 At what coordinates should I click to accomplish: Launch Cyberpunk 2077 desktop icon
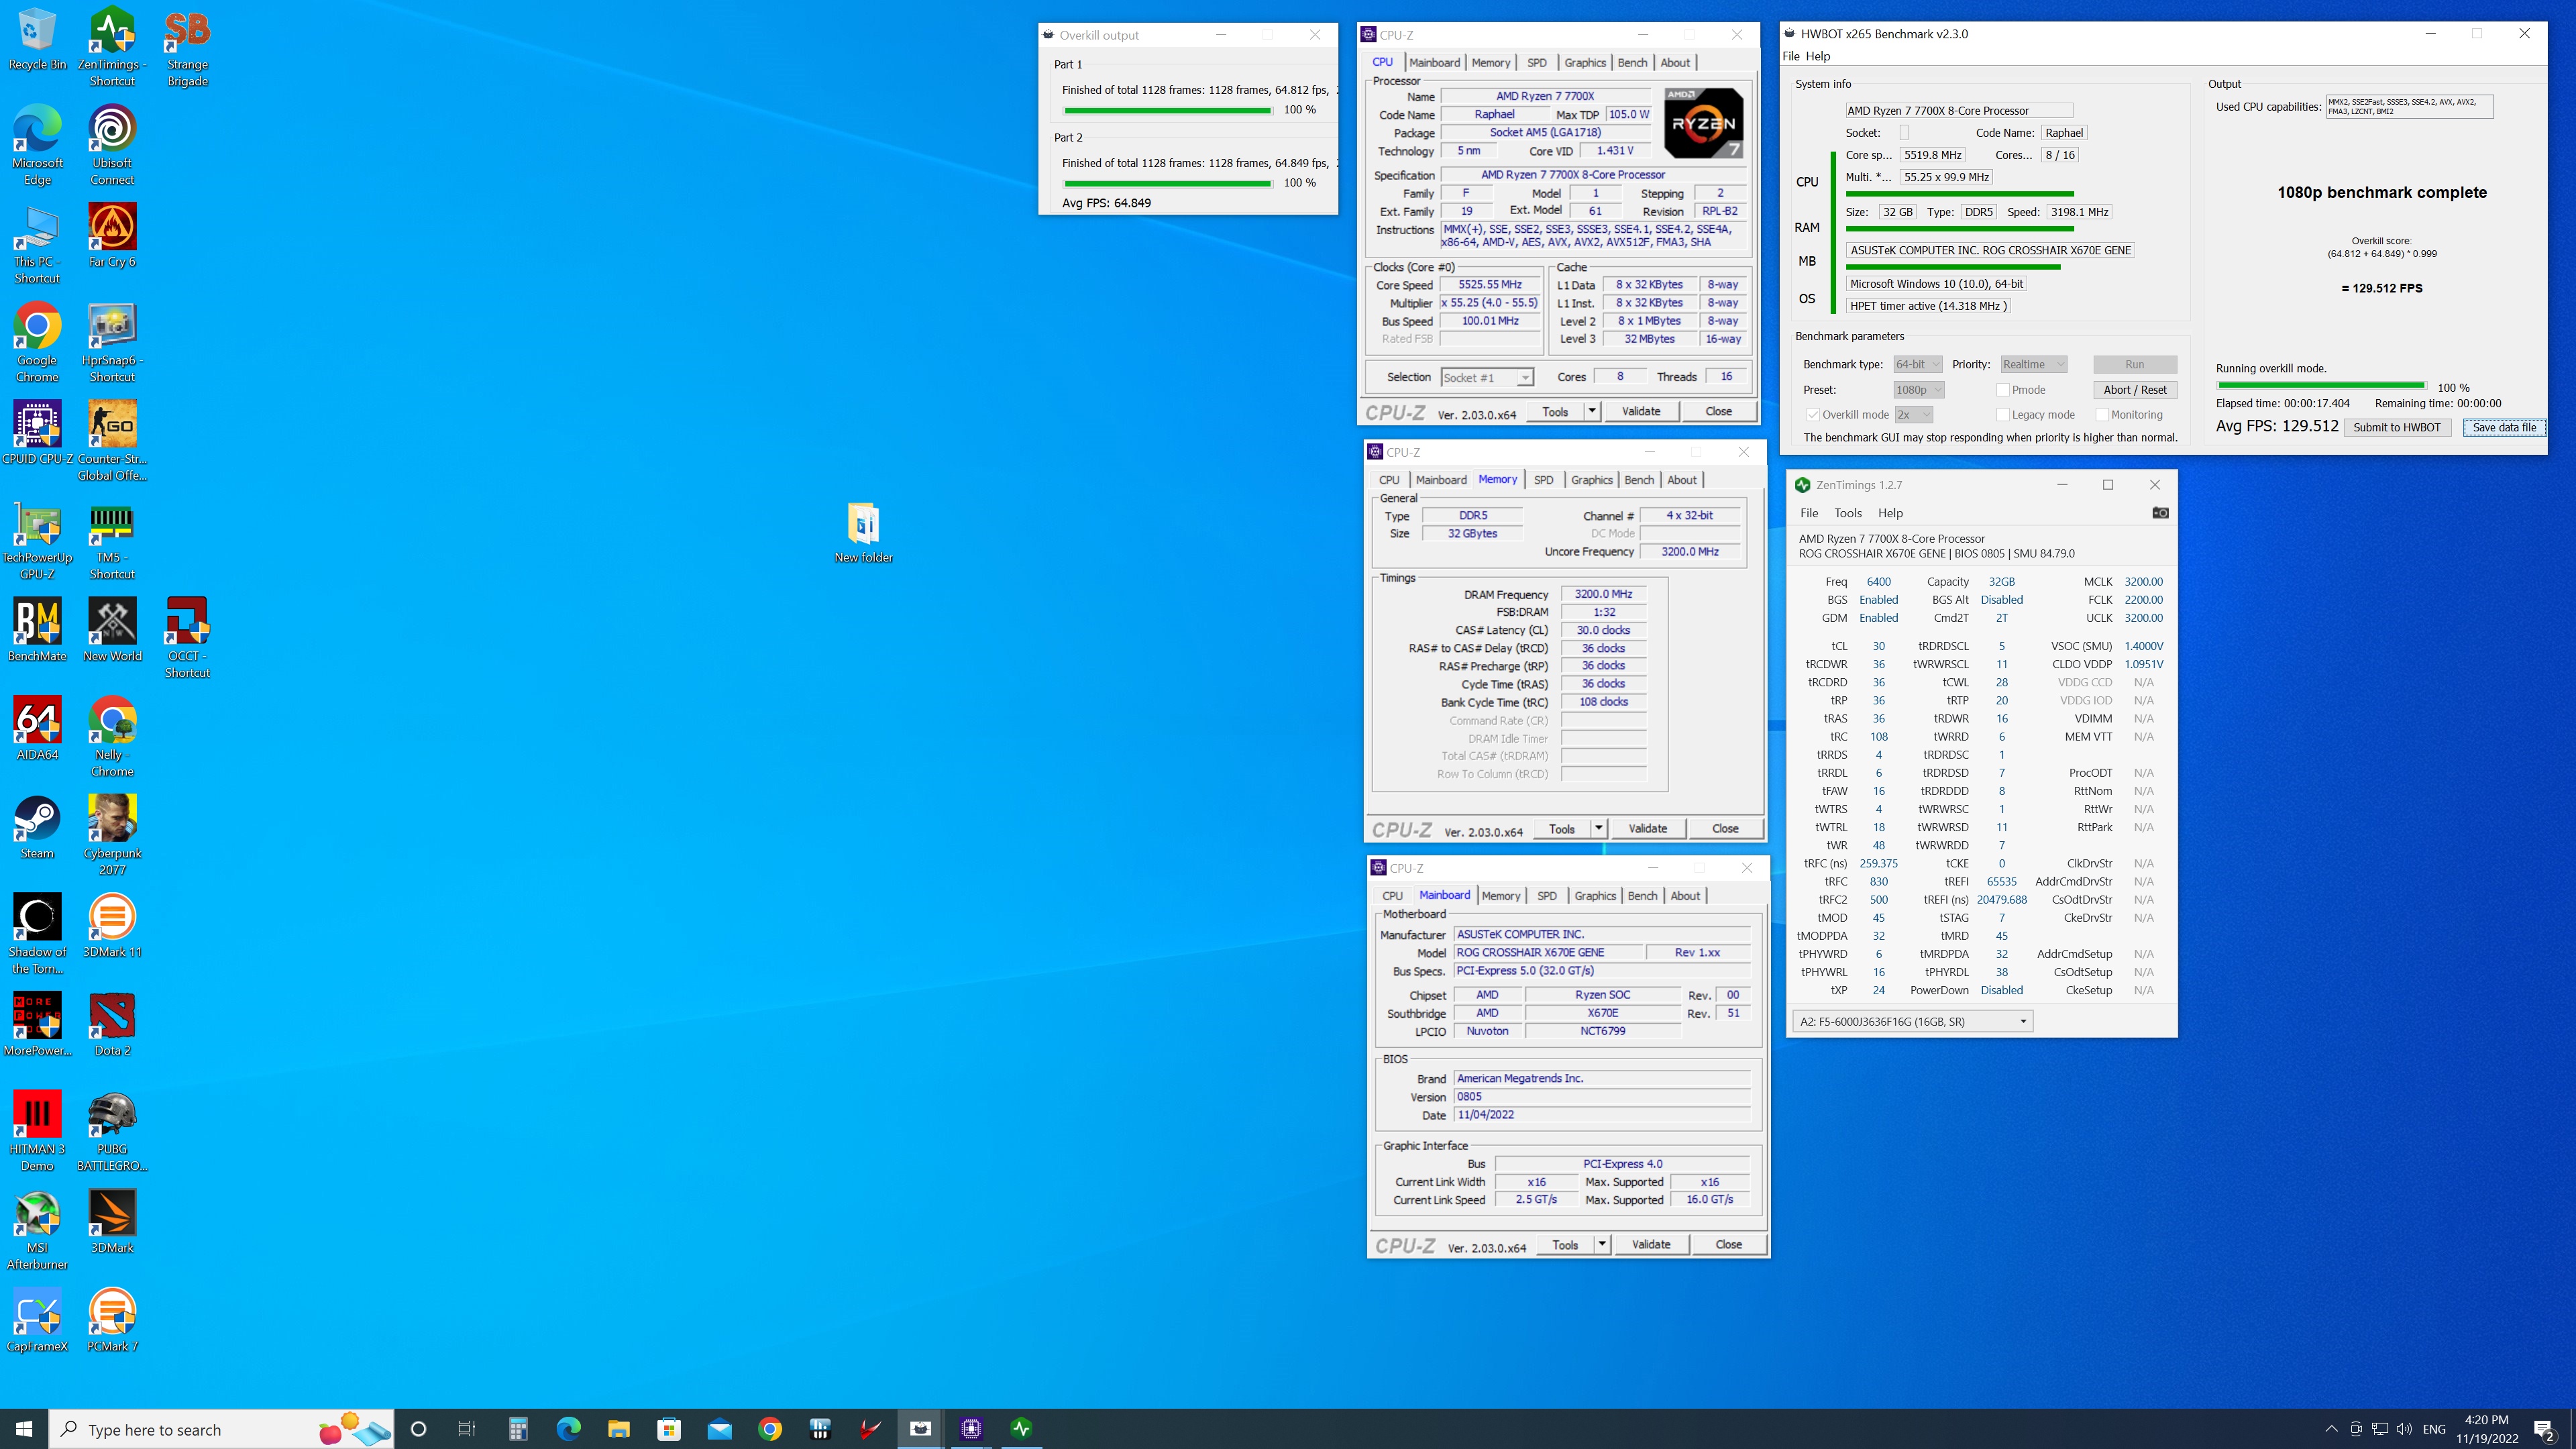click(112, 835)
